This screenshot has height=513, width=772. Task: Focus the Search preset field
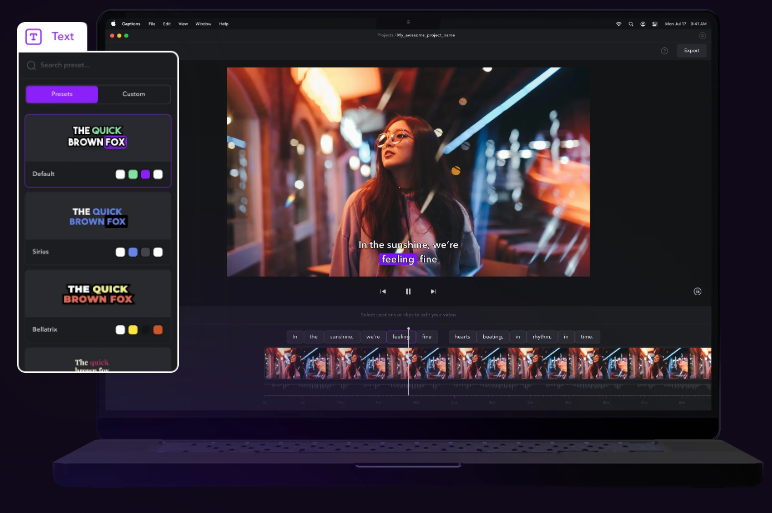tap(98, 65)
